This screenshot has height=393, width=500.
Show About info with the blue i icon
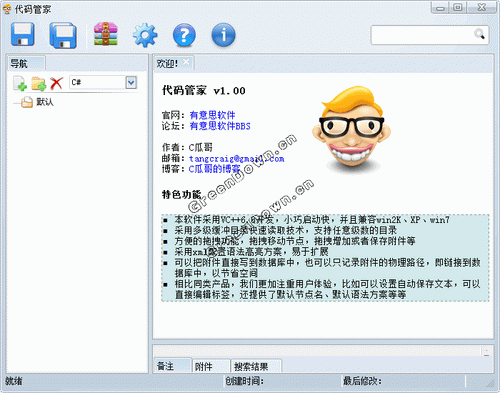coord(223,35)
